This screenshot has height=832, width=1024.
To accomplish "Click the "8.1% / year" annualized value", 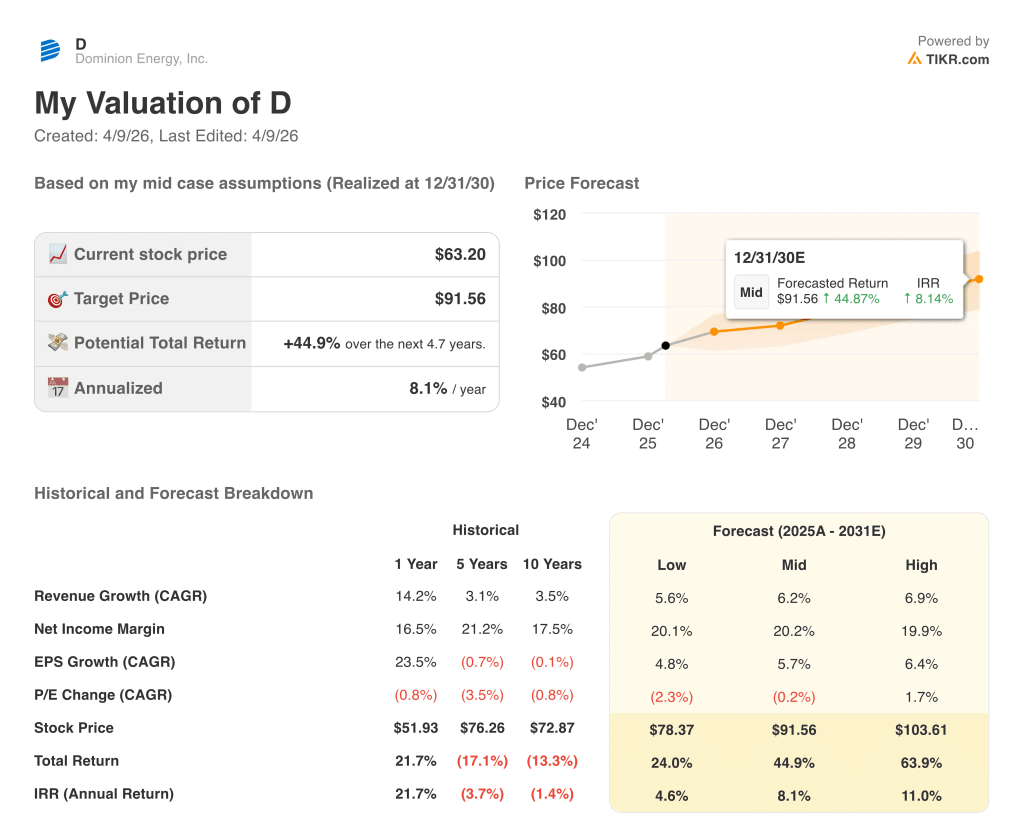I will [x=447, y=388].
